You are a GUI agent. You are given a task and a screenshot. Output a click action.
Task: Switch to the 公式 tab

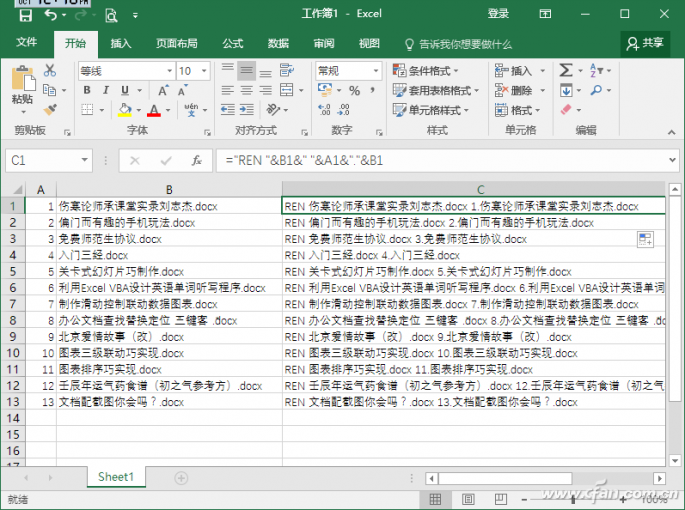233,44
